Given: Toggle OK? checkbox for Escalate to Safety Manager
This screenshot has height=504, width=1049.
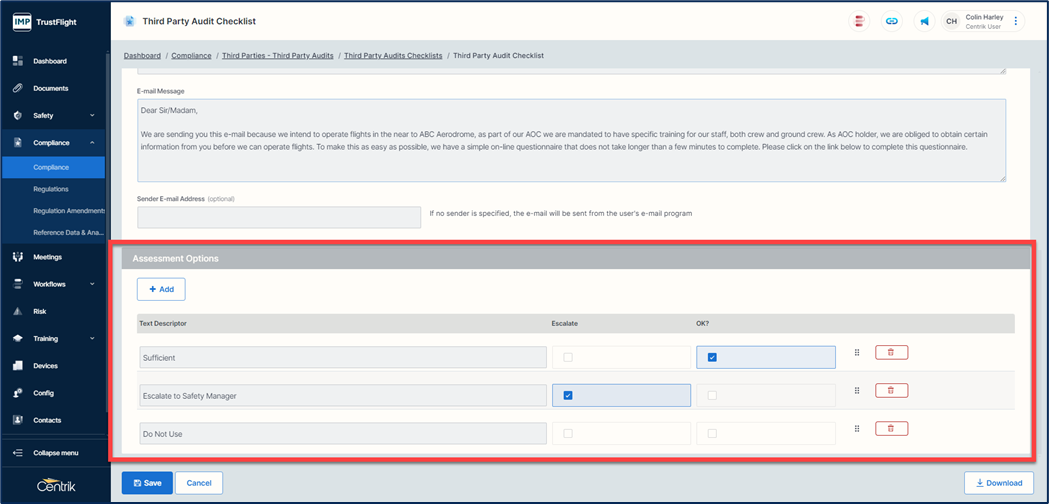Looking at the screenshot, I should [x=712, y=396].
